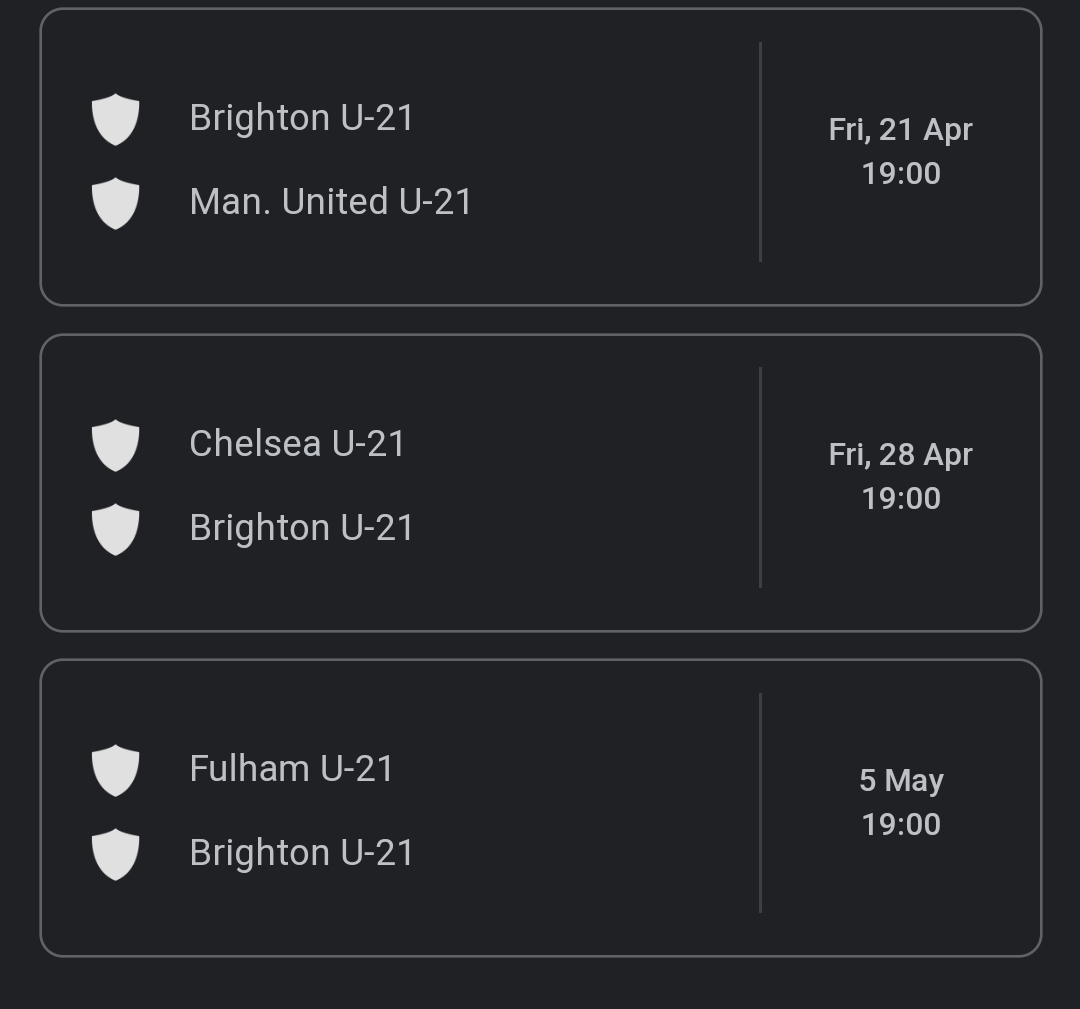Click the Fri, 28 Apr date
Image resolution: width=1080 pixels, height=1009 pixels.
click(x=901, y=455)
